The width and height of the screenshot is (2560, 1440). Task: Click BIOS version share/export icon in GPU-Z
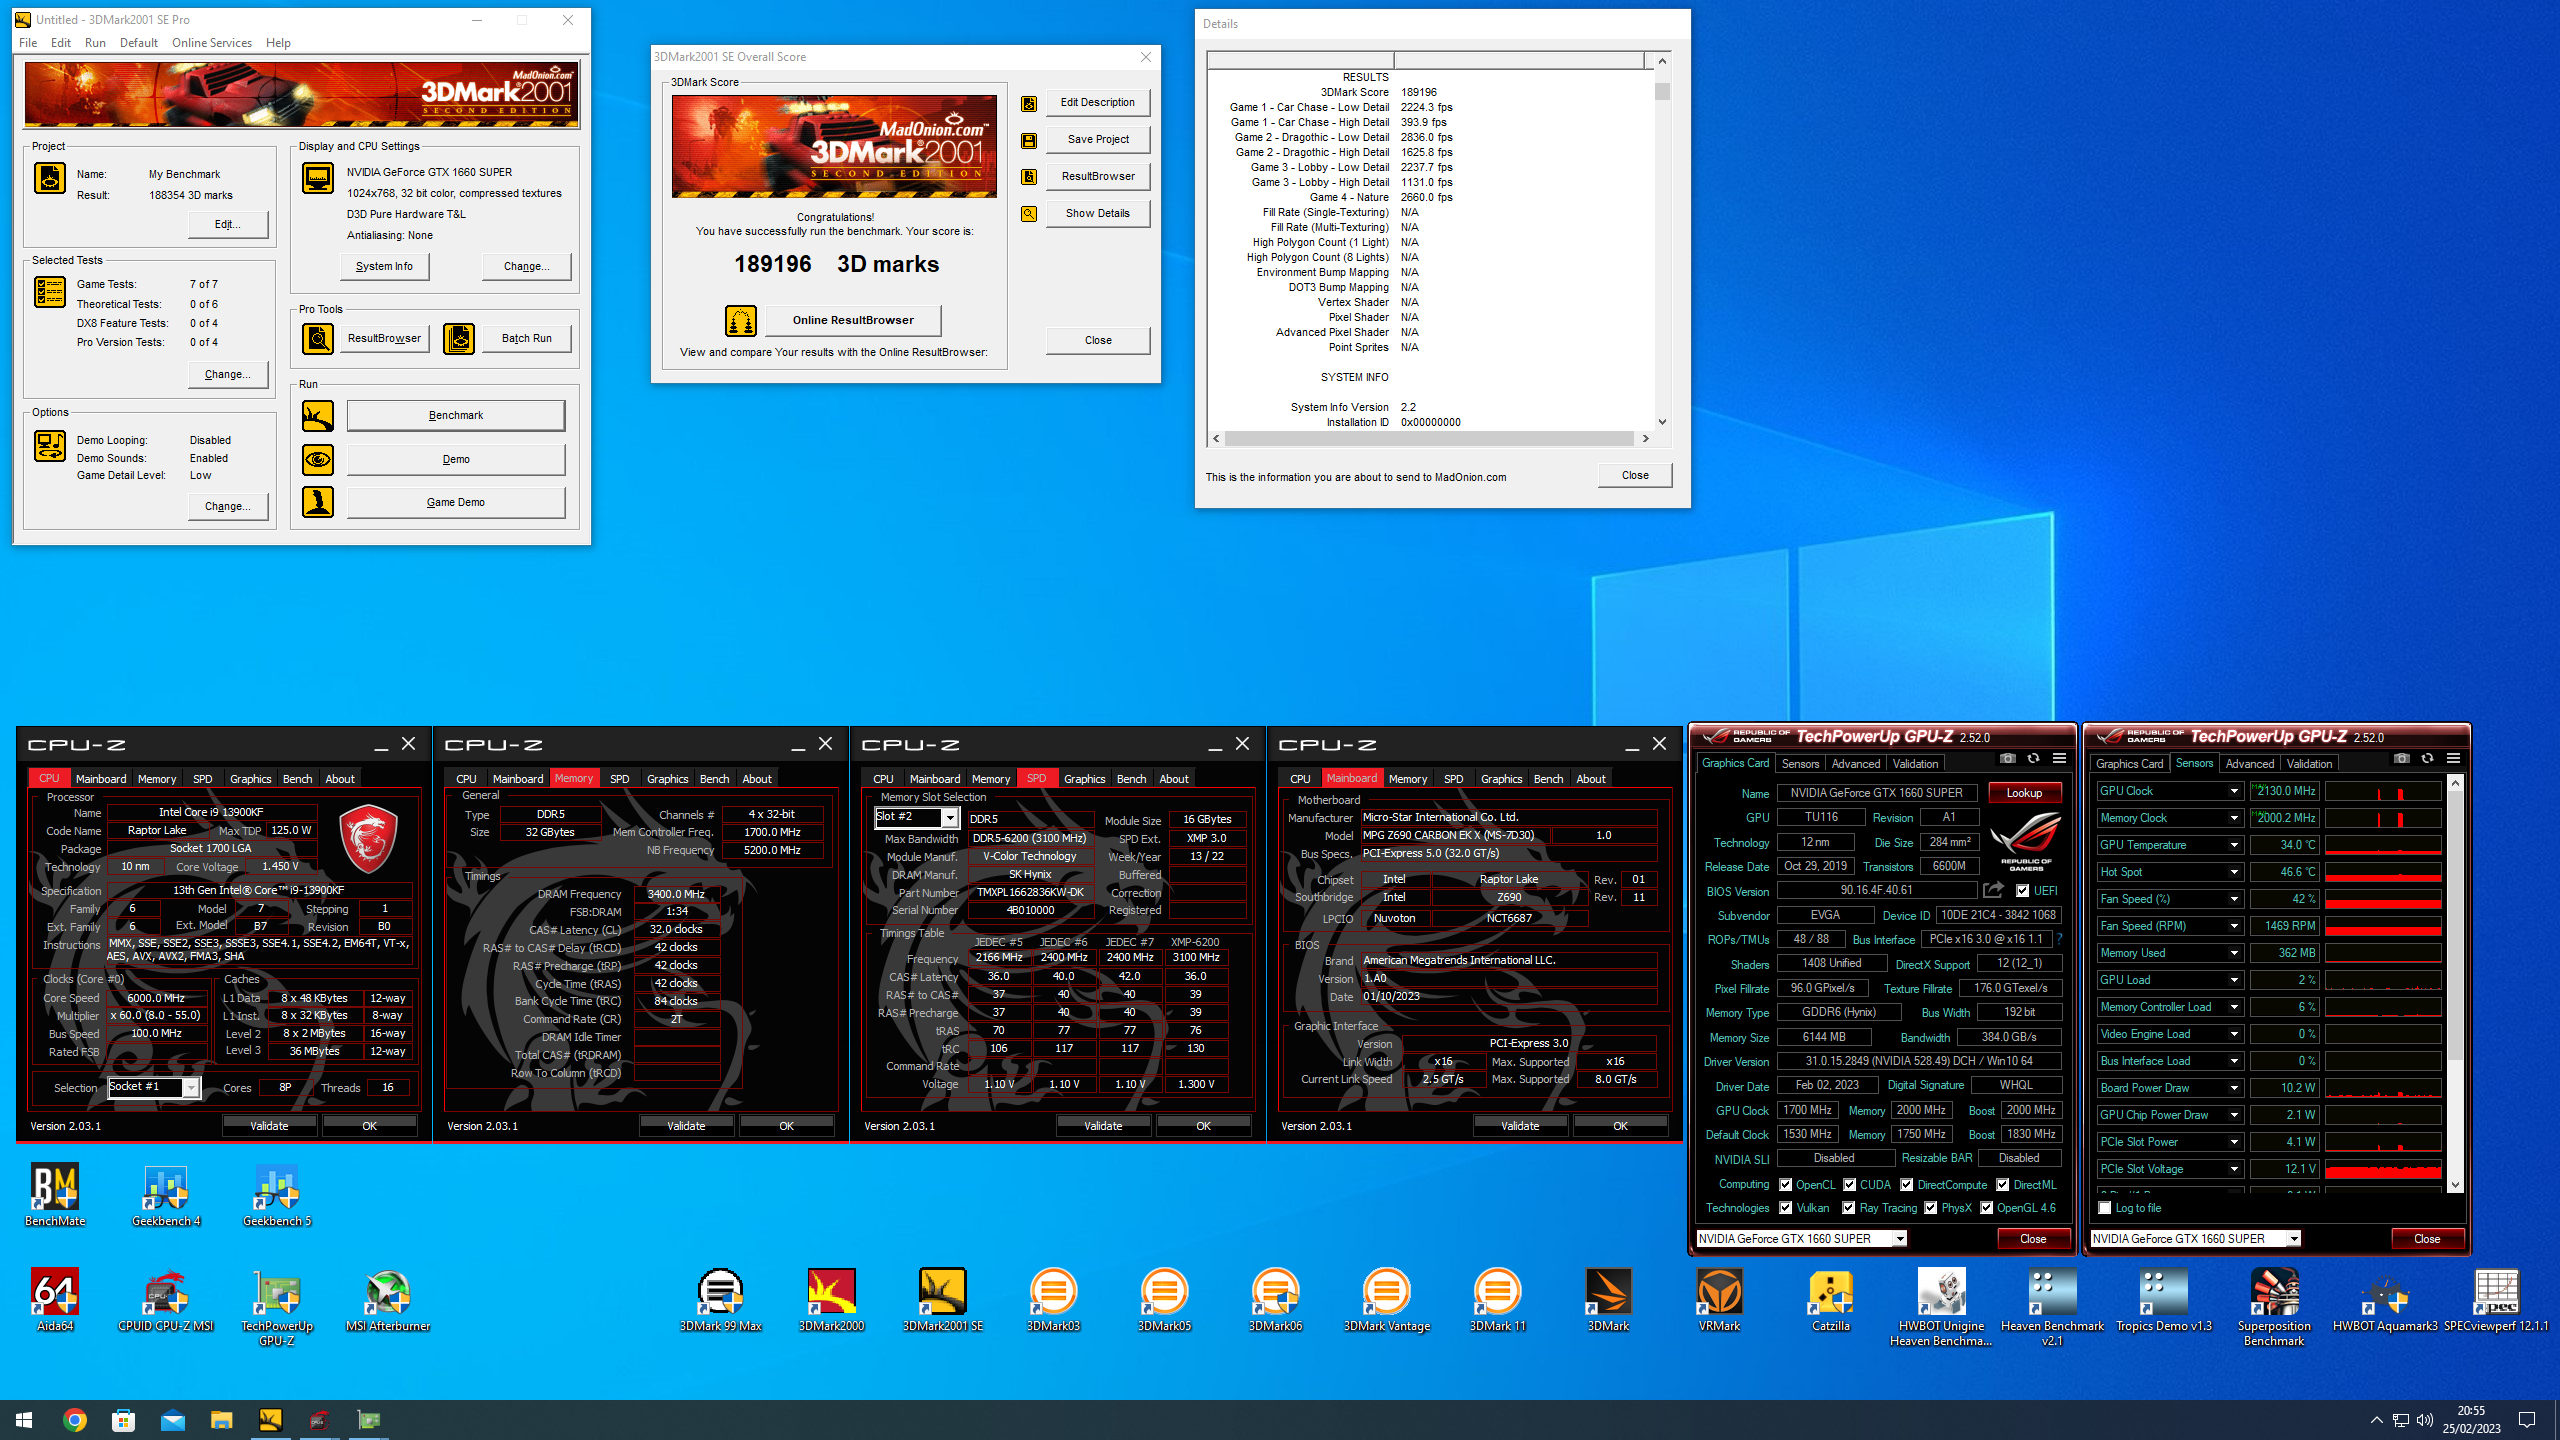click(x=1993, y=890)
